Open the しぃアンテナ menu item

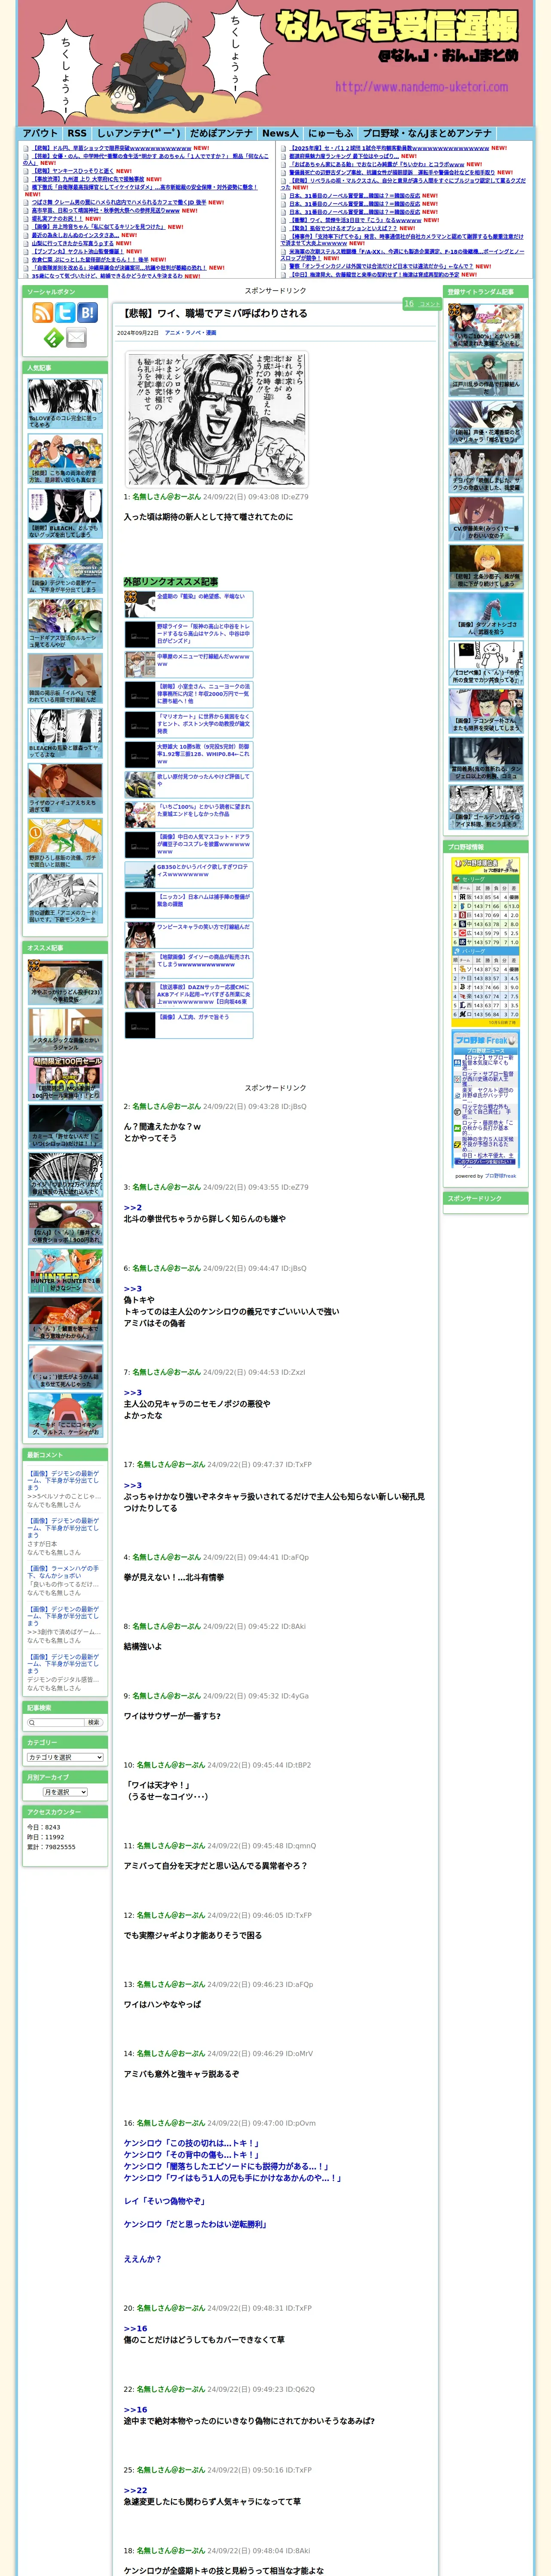(139, 133)
